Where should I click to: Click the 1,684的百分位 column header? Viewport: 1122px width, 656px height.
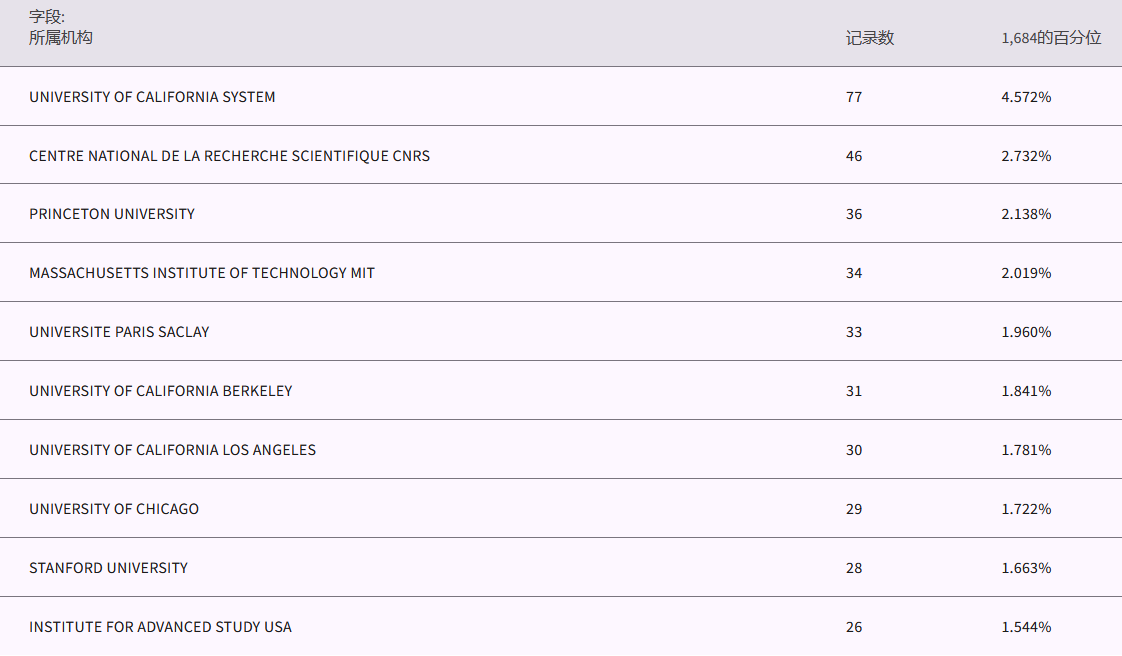click(1051, 38)
